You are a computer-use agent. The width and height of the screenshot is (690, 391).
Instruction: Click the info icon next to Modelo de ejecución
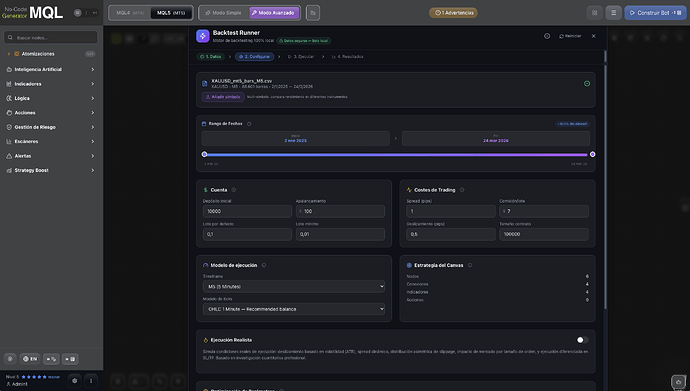pos(264,265)
